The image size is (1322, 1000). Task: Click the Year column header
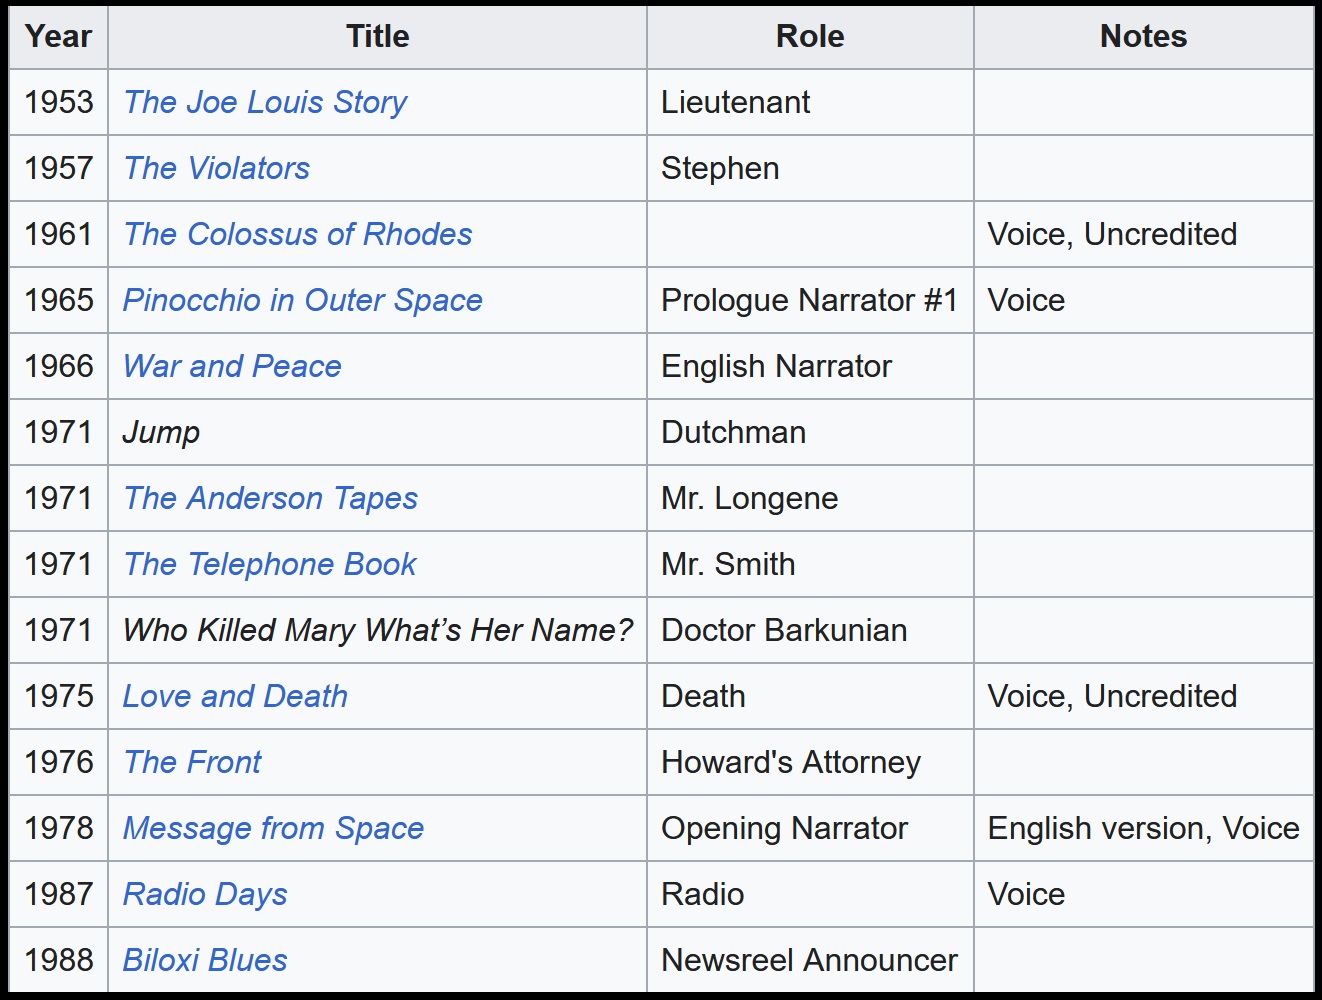[58, 37]
